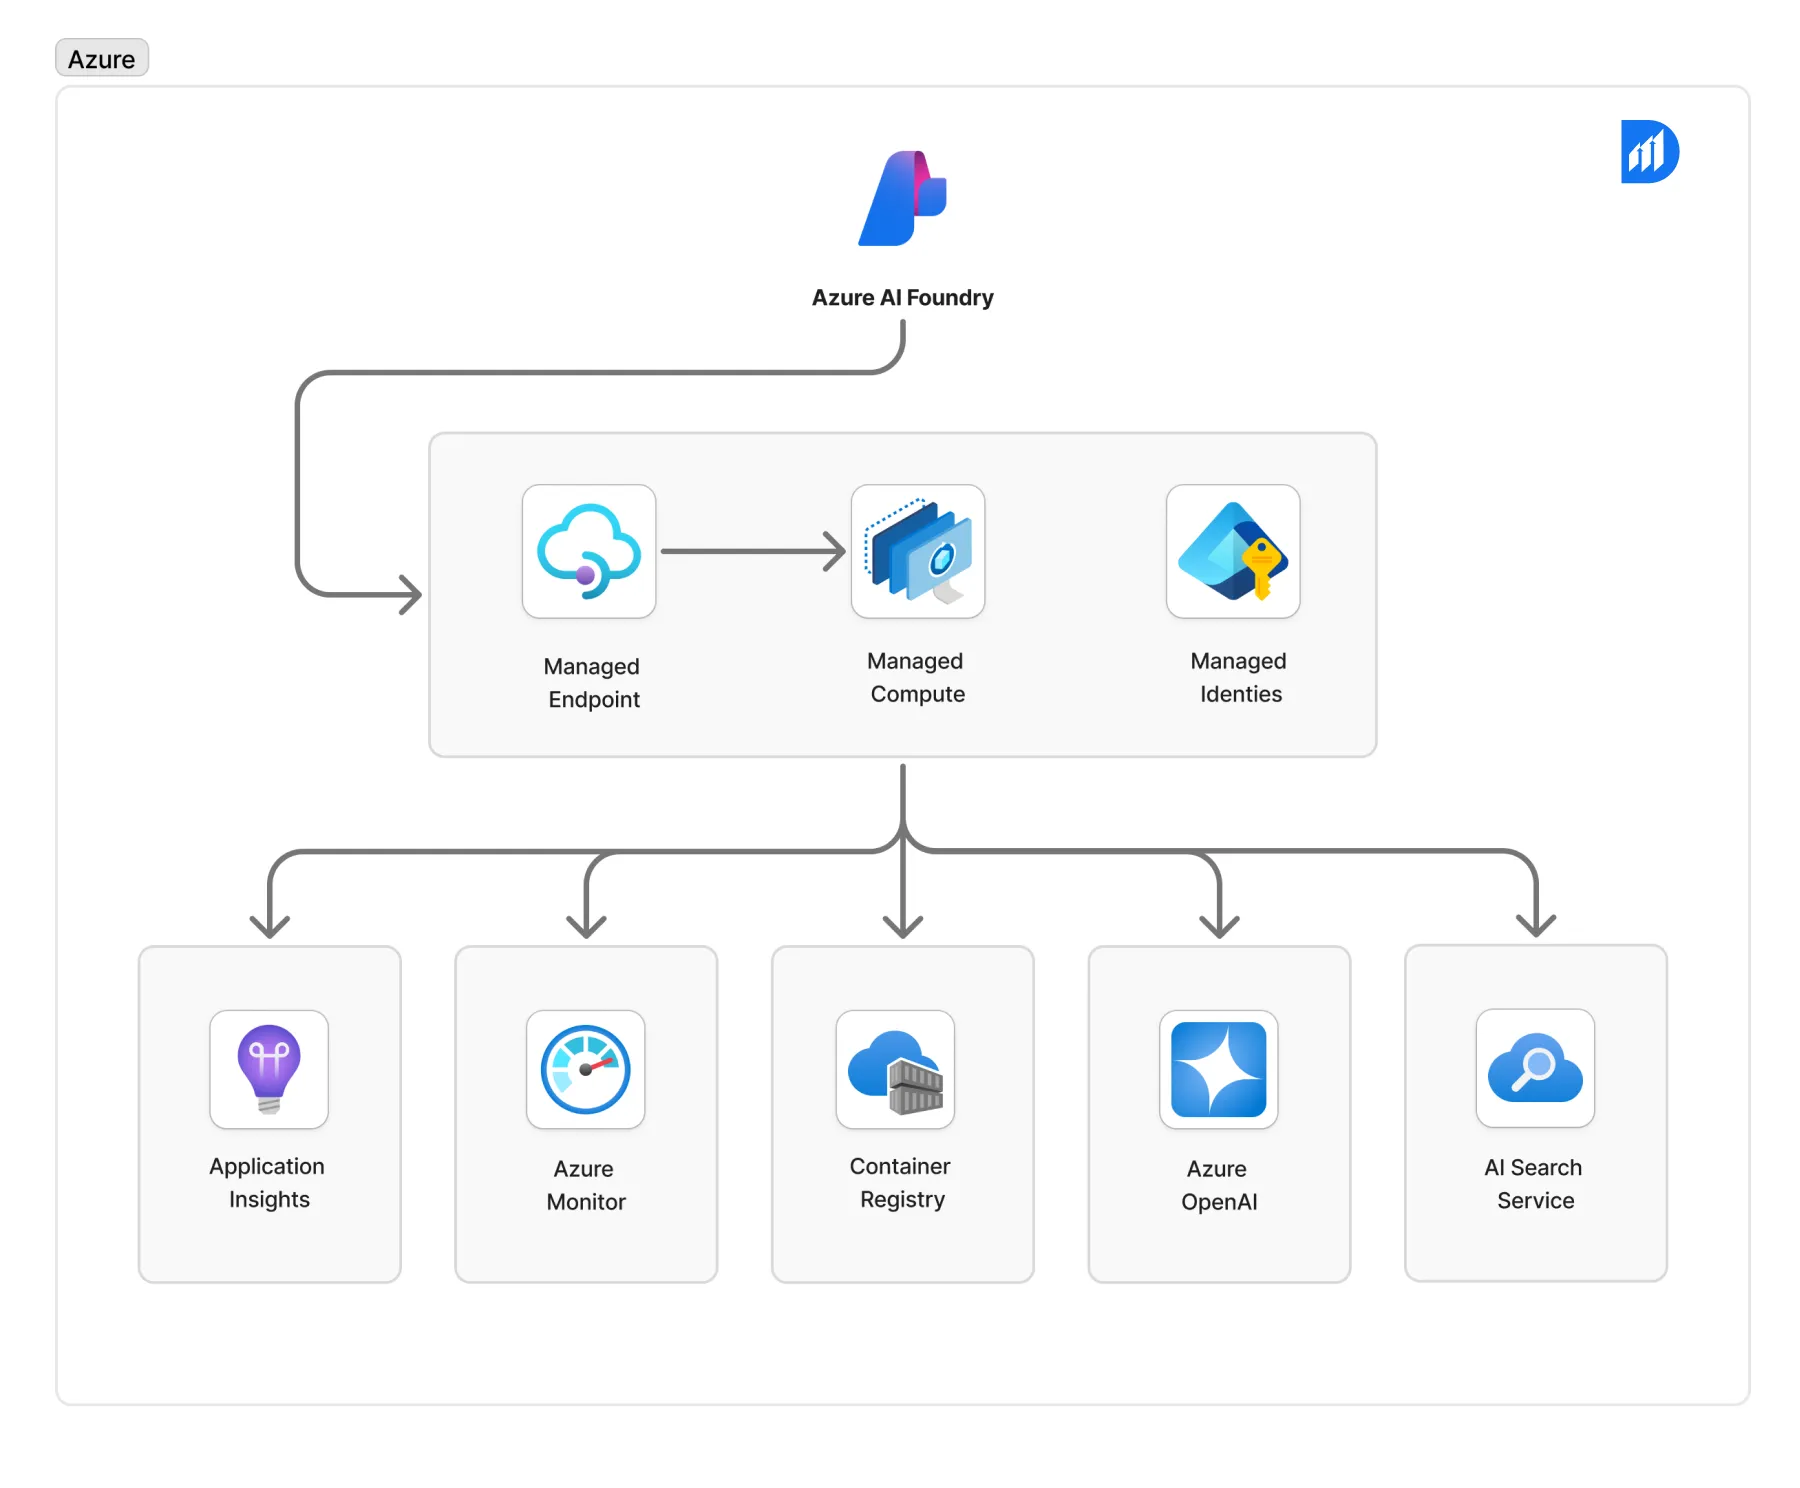The width and height of the screenshot is (1800, 1488).
Task: Click the AI Search Service magnifier icon
Action: click(x=1535, y=1068)
